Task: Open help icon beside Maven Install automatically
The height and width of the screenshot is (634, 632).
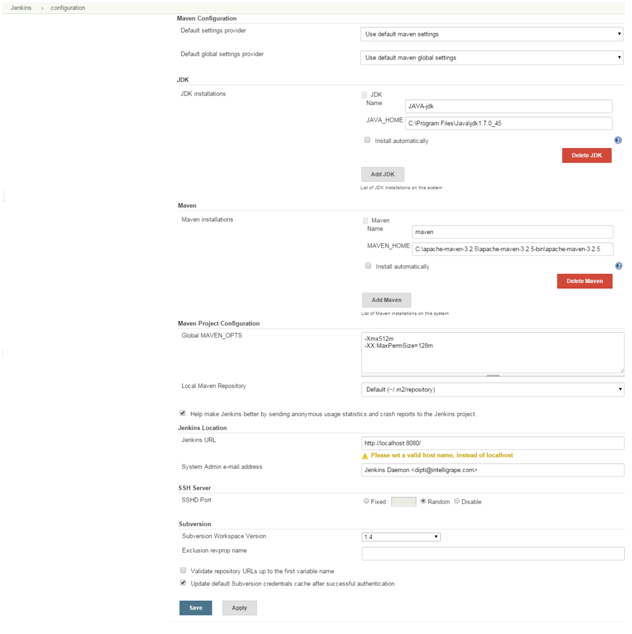Action: (619, 266)
